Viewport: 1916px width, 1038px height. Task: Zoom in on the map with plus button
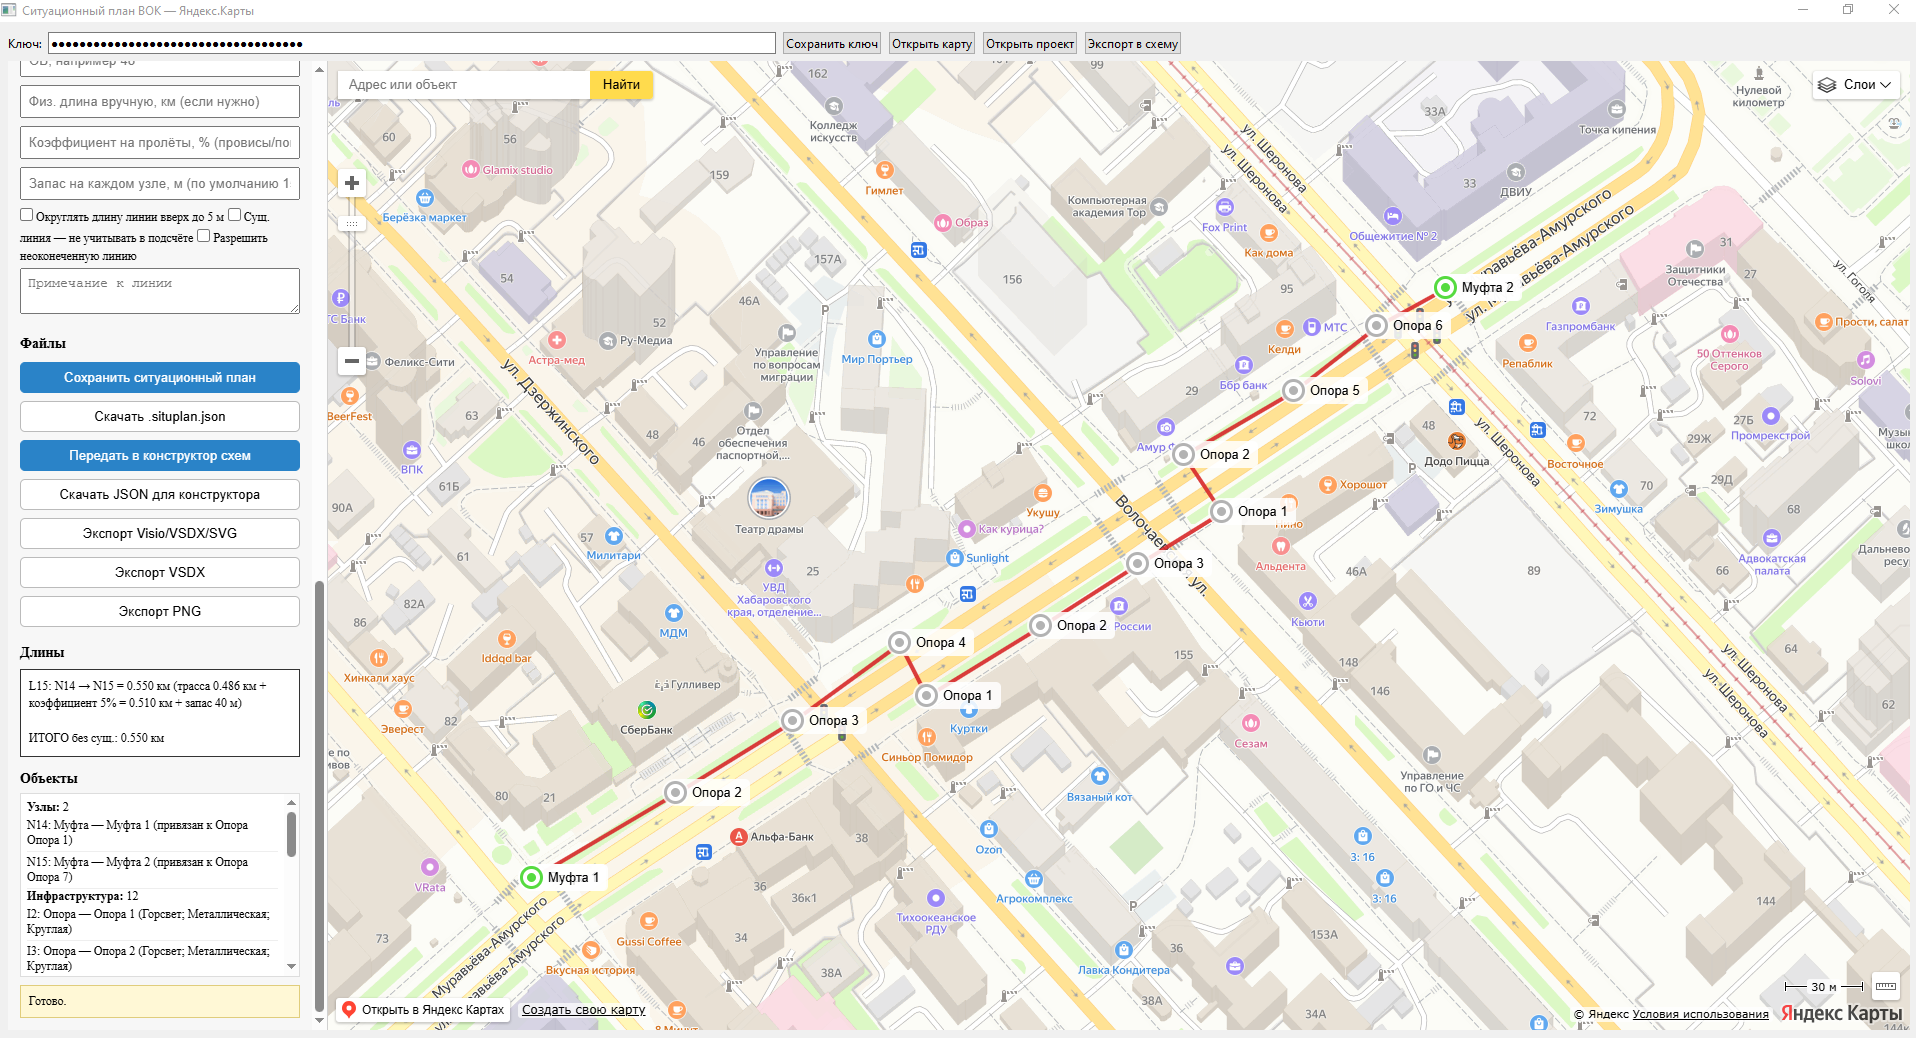(x=352, y=183)
